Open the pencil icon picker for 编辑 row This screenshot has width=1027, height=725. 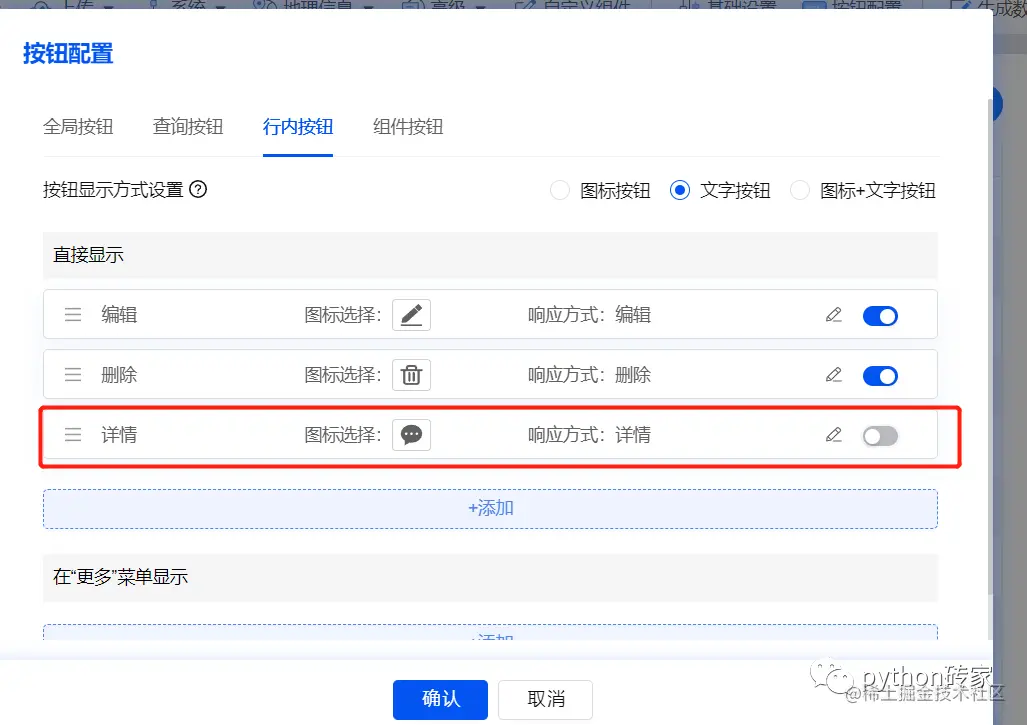tap(411, 314)
